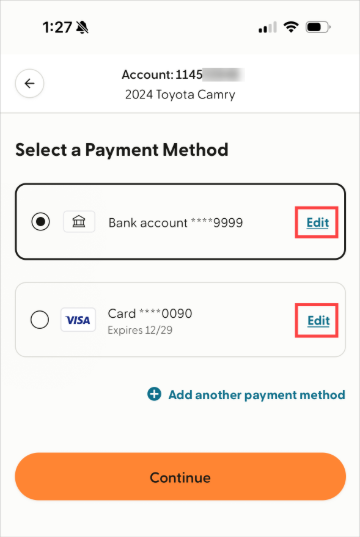Screen dimensions: 360x537
Task: Tap the back arrow button
Action: (29, 83)
